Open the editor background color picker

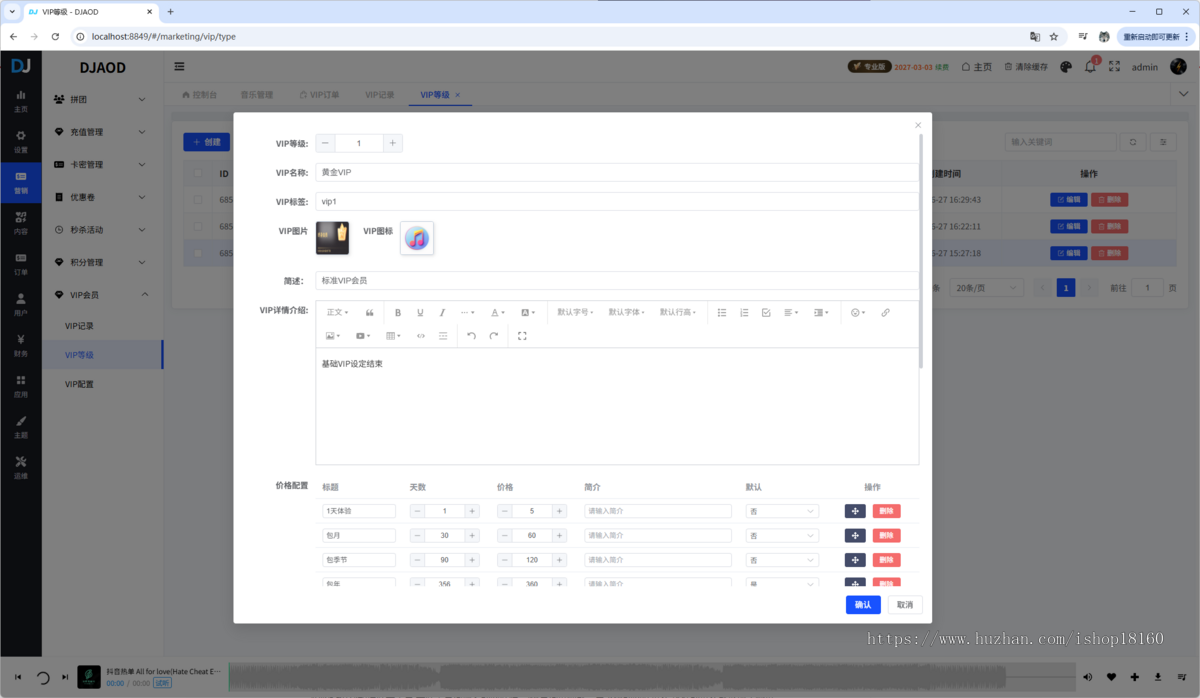click(x=528, y=313)
